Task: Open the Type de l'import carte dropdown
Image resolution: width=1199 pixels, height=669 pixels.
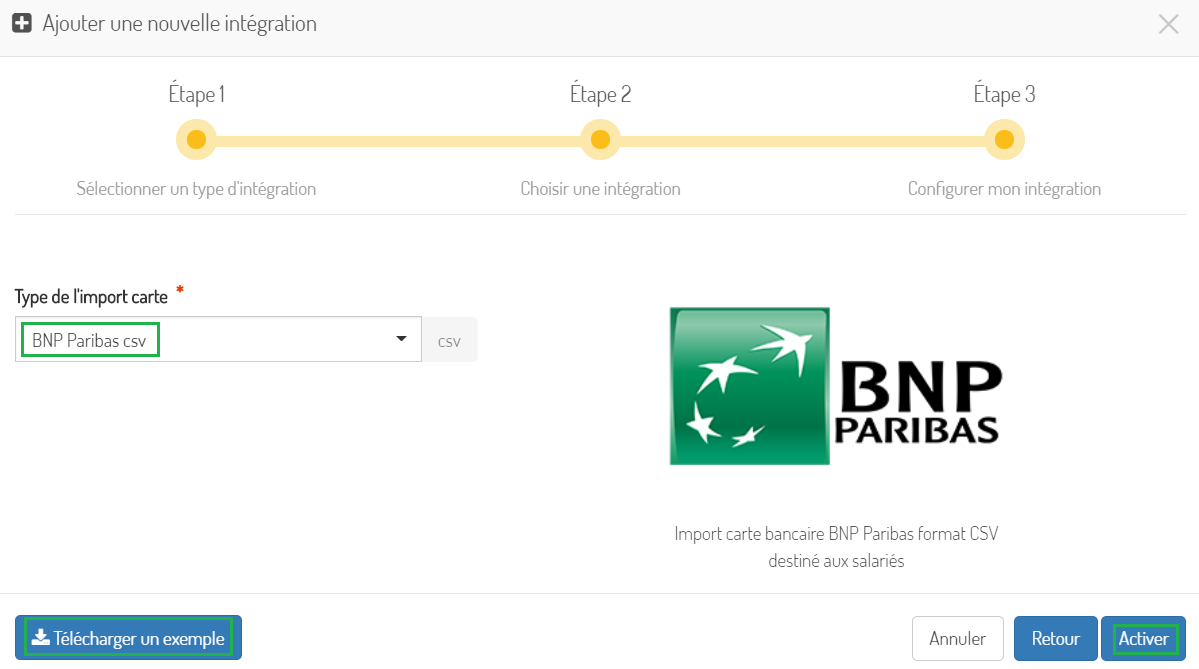Action: click(x=218, y=339)
